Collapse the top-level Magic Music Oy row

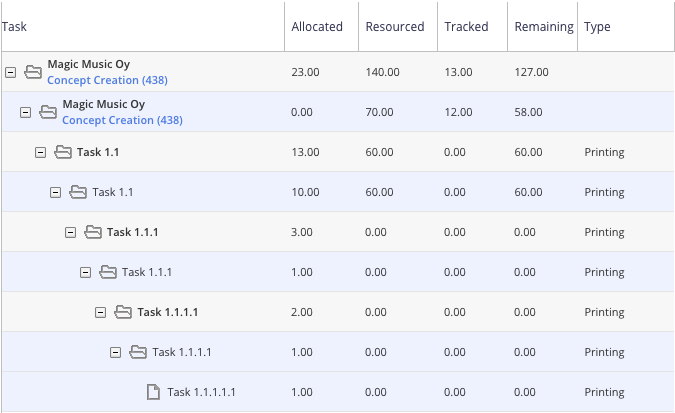point(11,72)
